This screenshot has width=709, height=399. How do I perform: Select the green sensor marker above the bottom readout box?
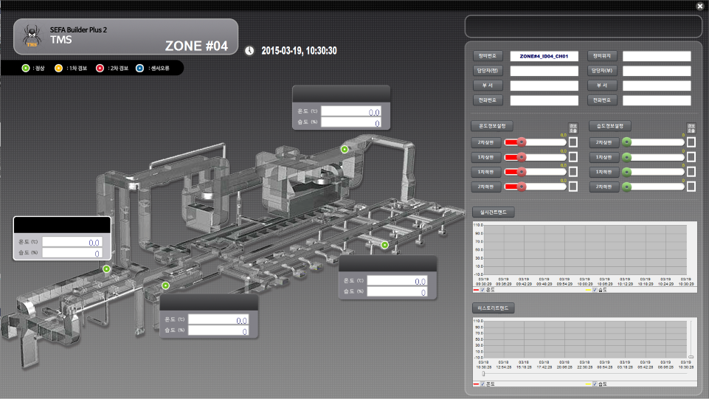(x=165, y=285)
